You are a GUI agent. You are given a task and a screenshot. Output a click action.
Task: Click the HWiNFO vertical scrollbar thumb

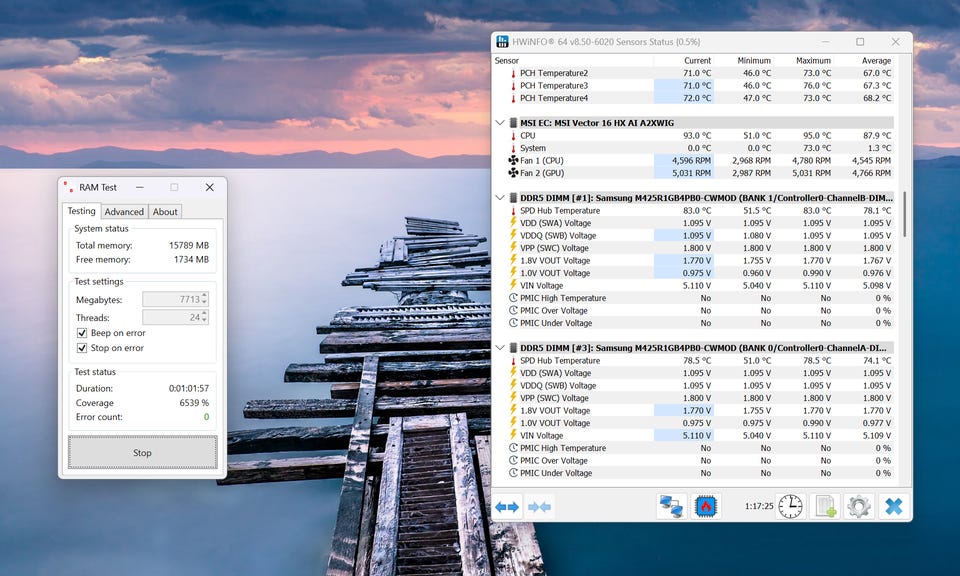point(904,214)
